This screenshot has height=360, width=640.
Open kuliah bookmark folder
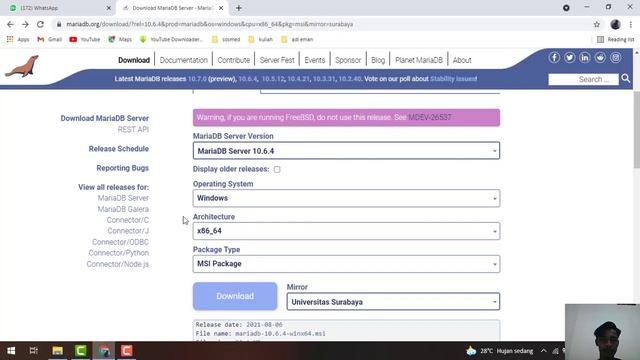pyautogui.click(x=260, y=40)
